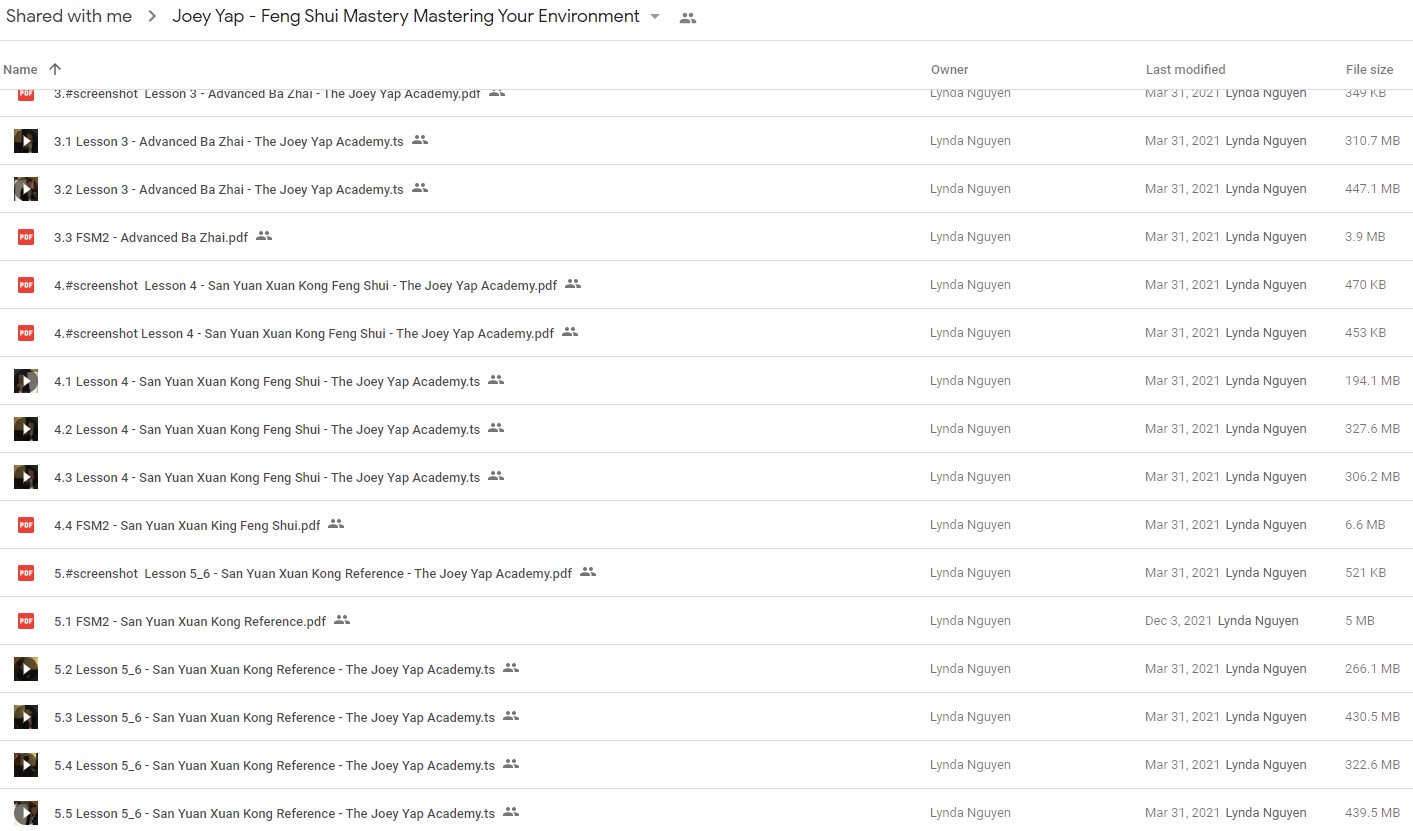The height and width of the screenshot is (831, 1413).
Task: Select file 4.1 Lesson 4 - San Yuan Xuan Kong
Action: 267,382
